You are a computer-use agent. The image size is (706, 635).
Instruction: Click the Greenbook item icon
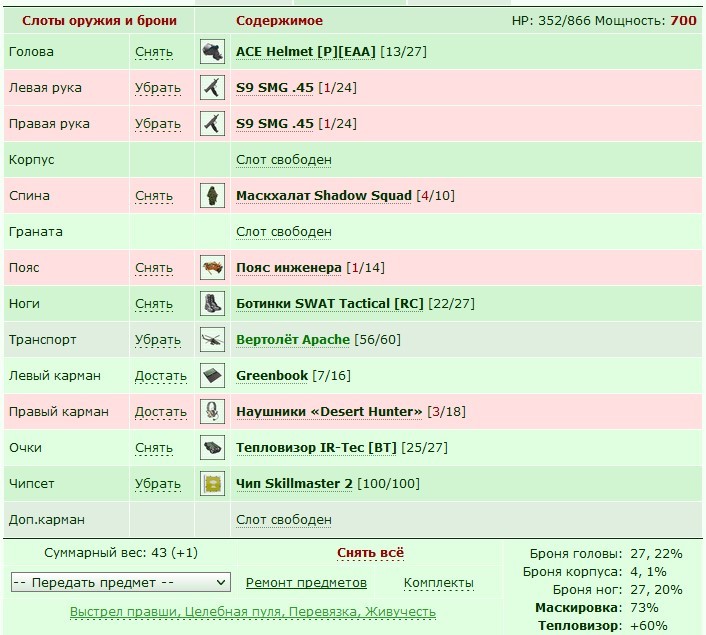(212, 376)
